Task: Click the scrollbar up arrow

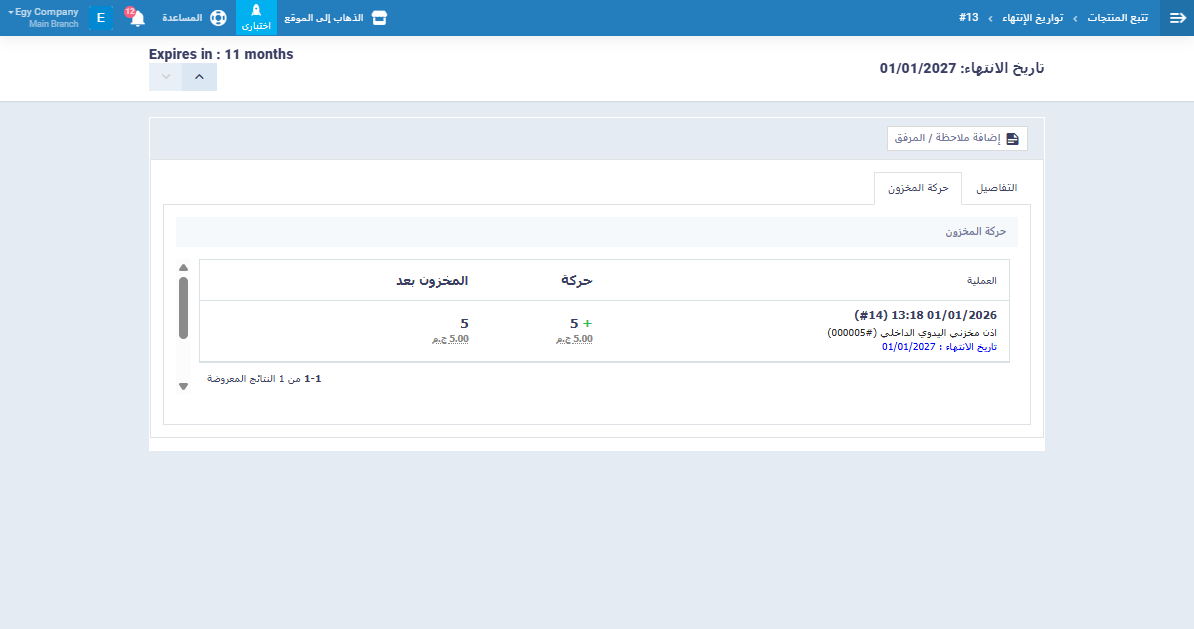Action: tap(183, 267)
